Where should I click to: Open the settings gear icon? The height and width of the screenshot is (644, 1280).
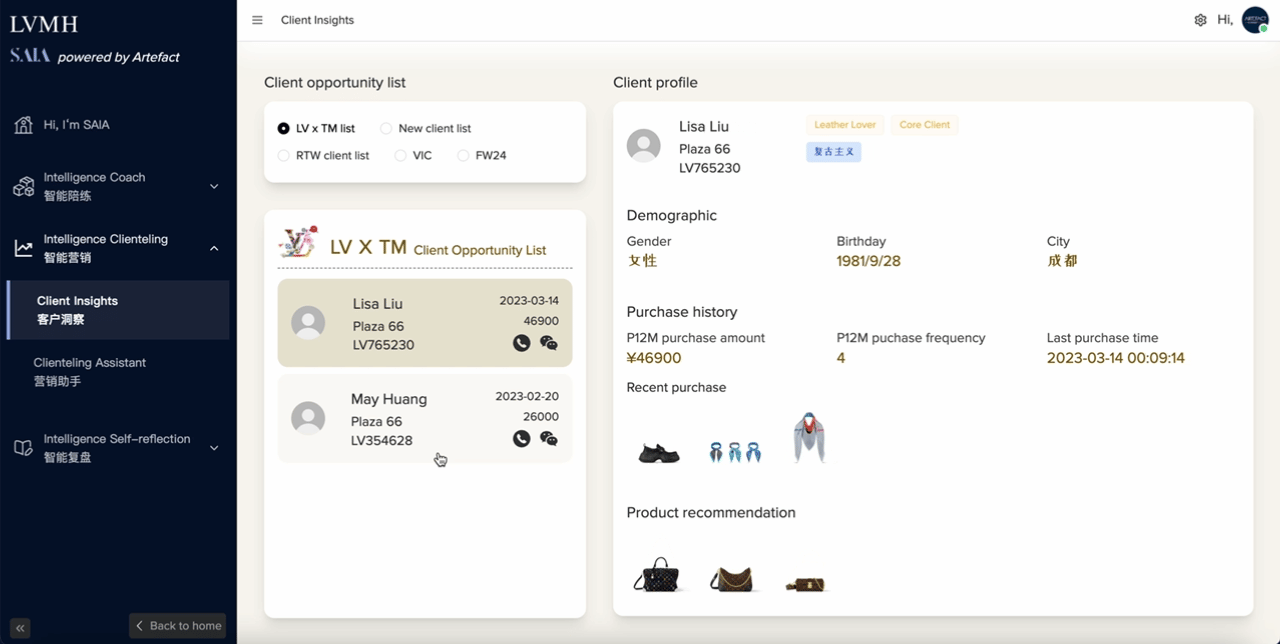point(1201,20)
